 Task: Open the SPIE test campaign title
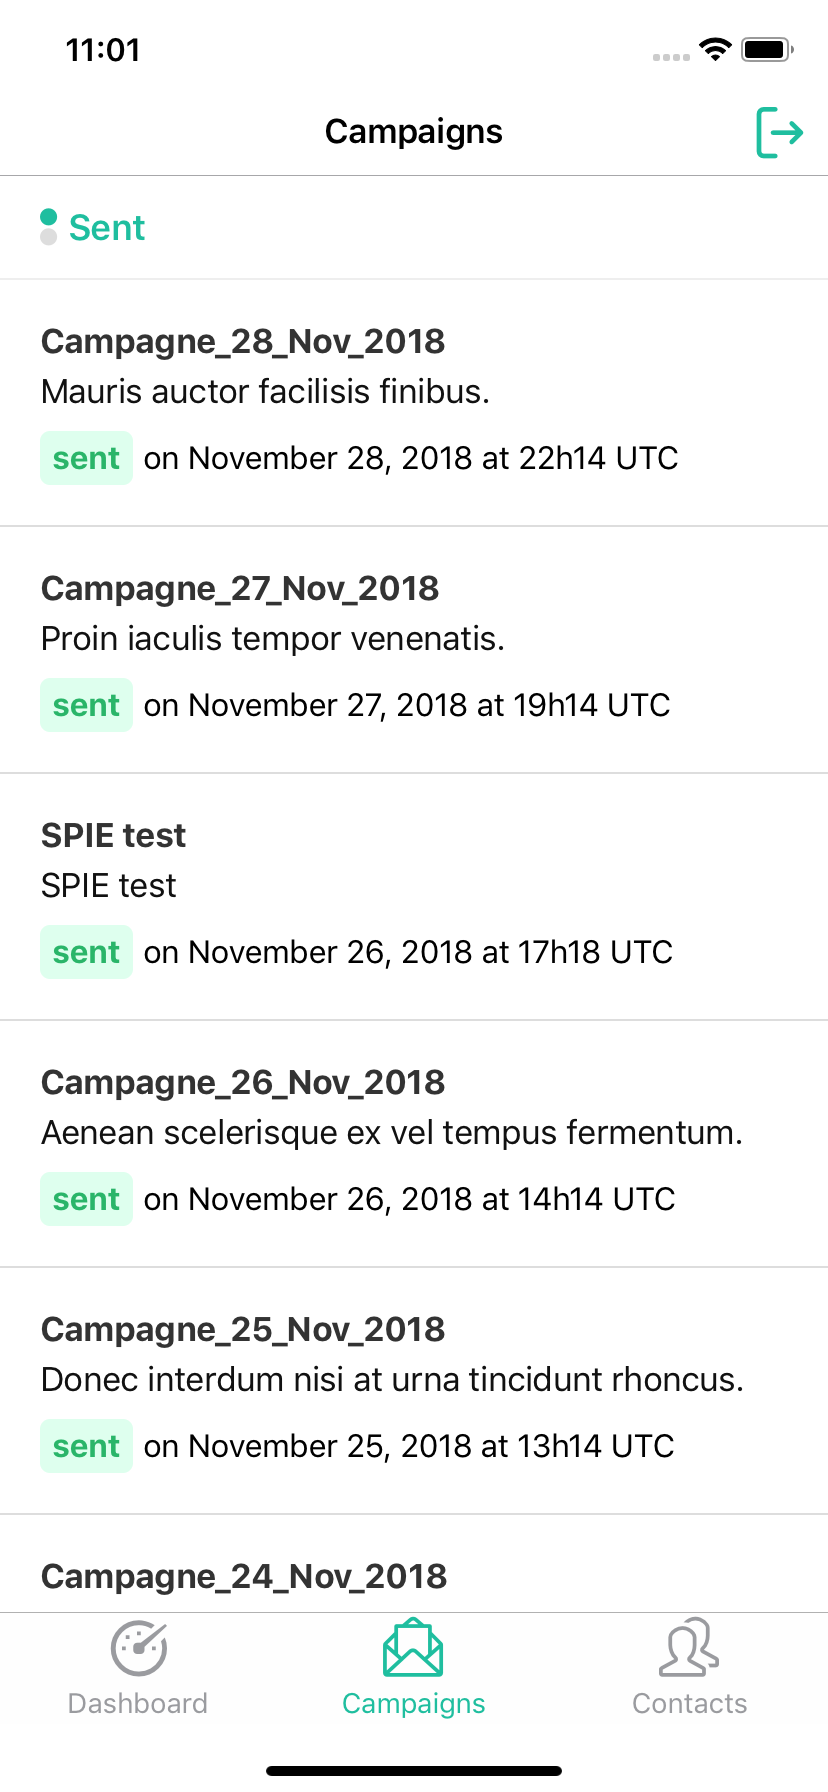tap(113, 835)
